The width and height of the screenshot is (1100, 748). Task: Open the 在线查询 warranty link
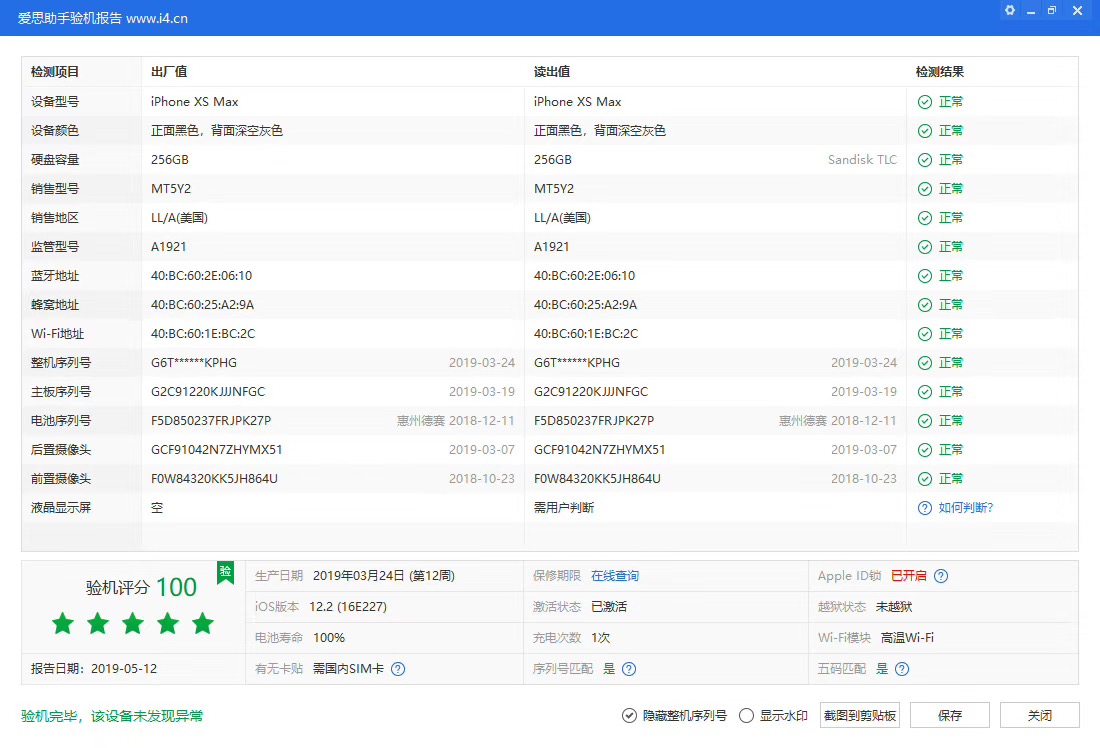pyautogui.click(x=615, y=576)
